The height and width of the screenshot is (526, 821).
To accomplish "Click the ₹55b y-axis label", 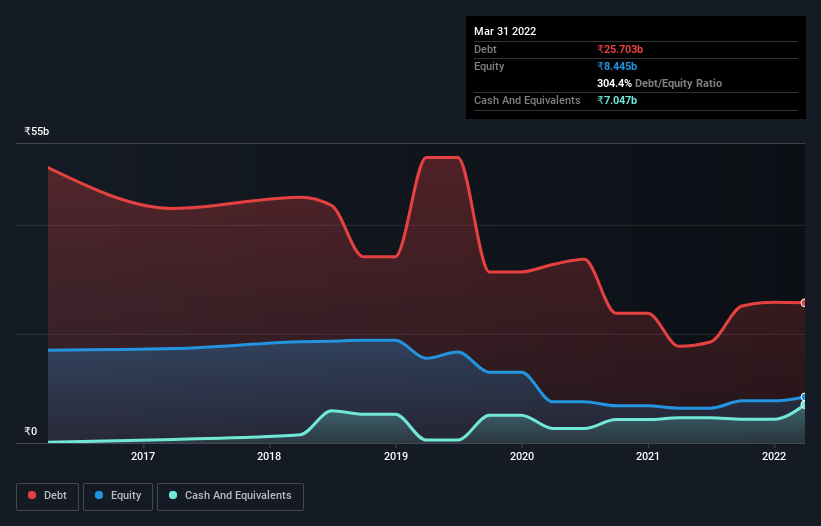I will coord(37,131).
